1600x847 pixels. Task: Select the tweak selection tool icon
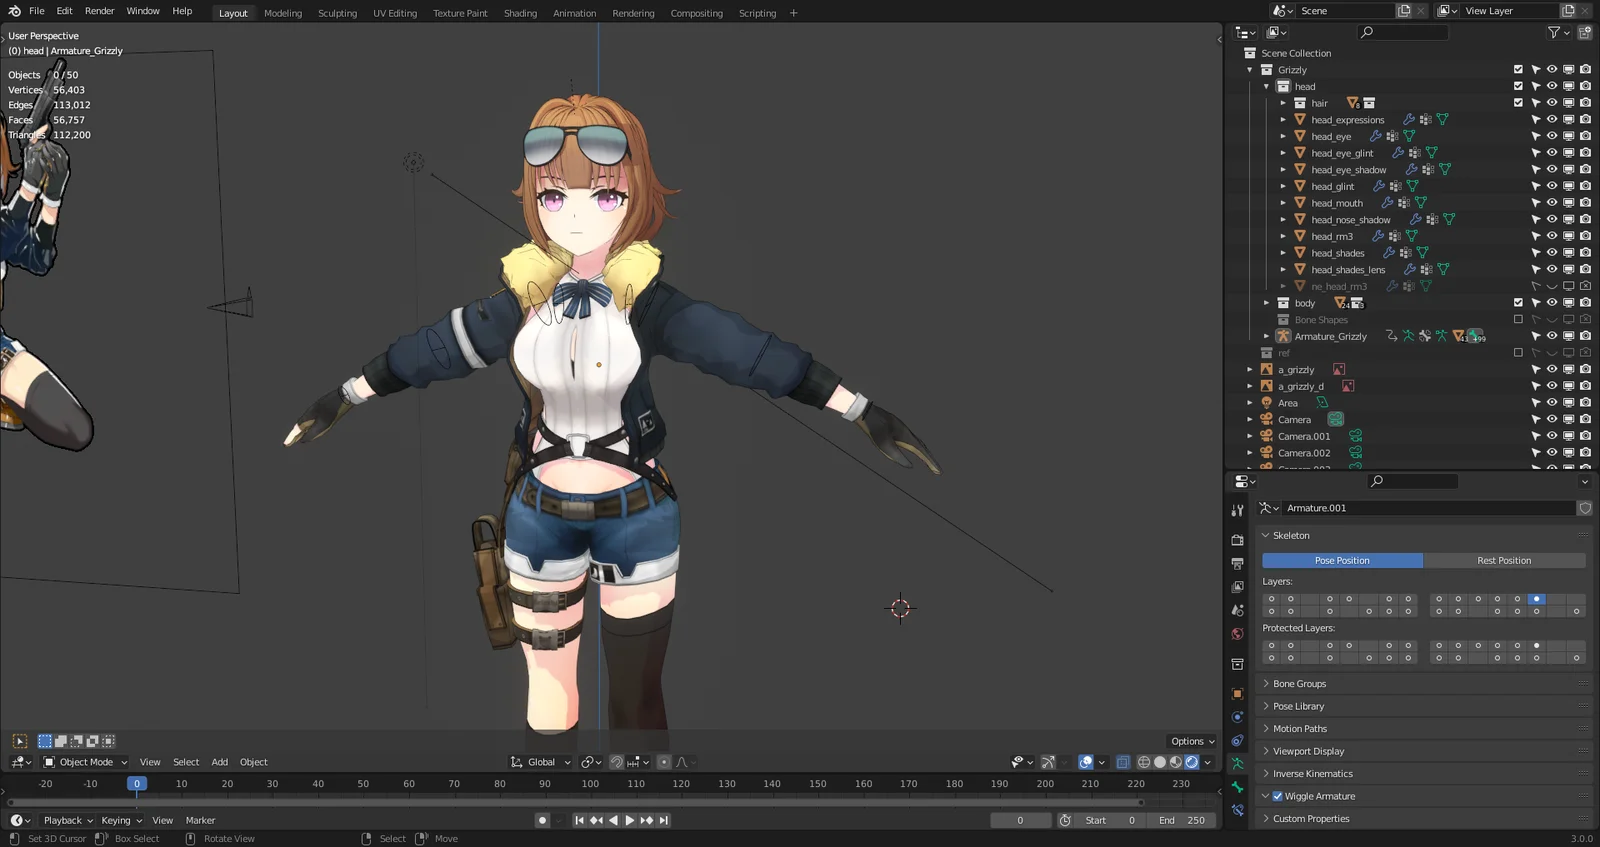pos(20,741)
